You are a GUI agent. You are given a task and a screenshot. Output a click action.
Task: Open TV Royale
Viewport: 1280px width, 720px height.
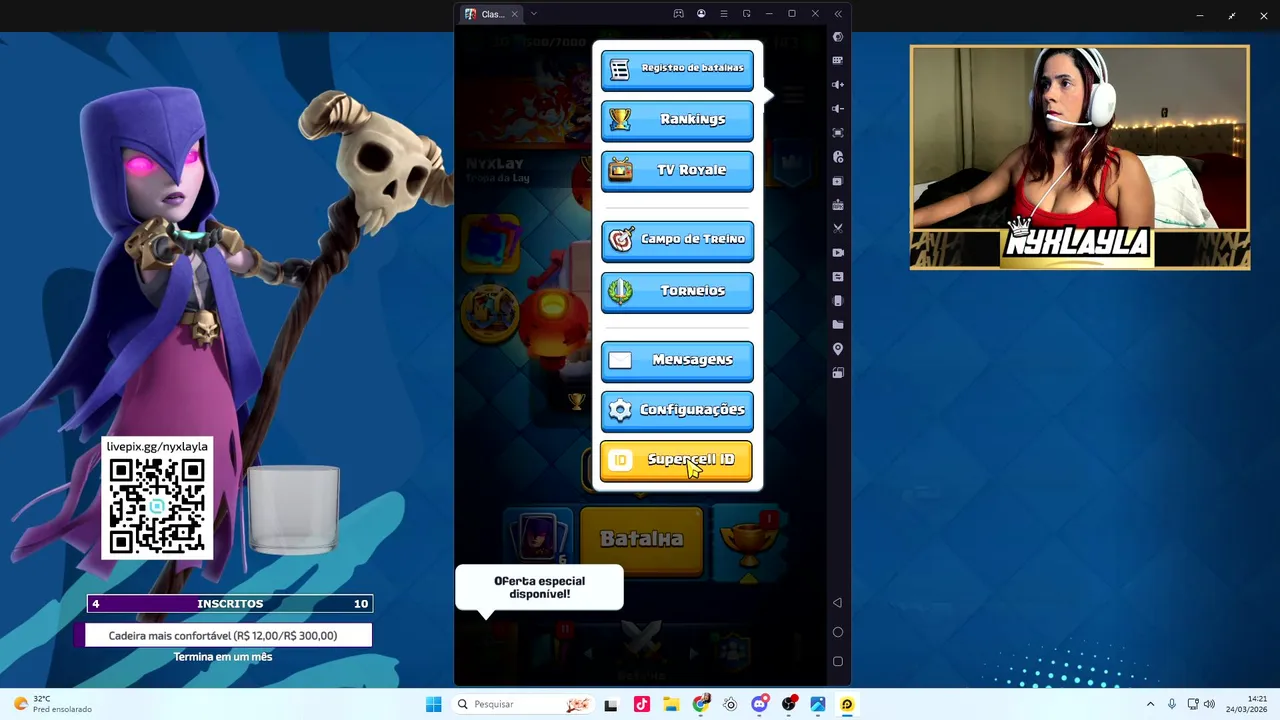click(x=677, y=171)
